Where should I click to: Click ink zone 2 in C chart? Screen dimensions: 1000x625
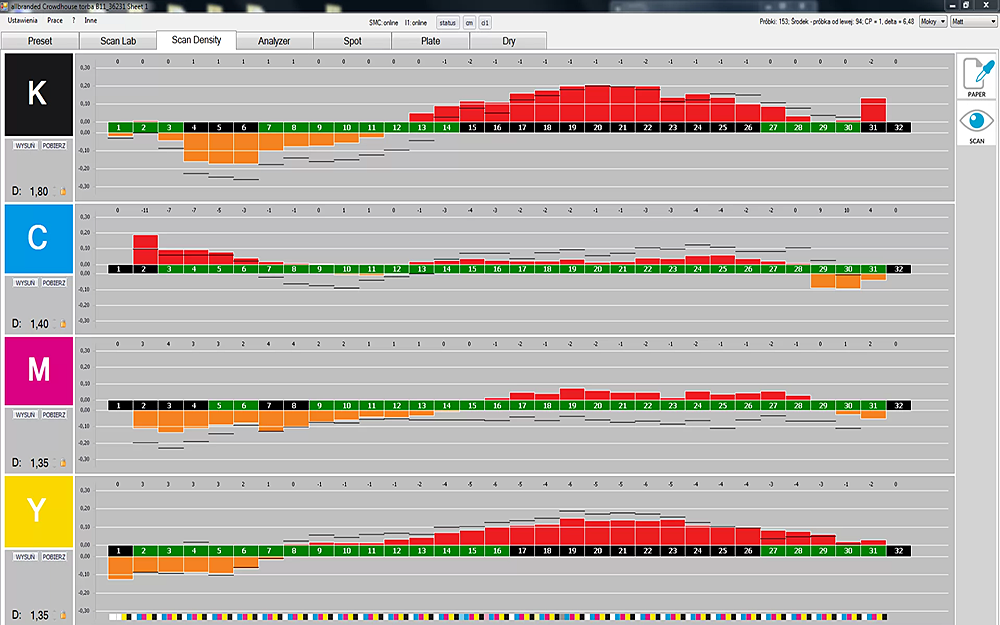coord(144,269)
